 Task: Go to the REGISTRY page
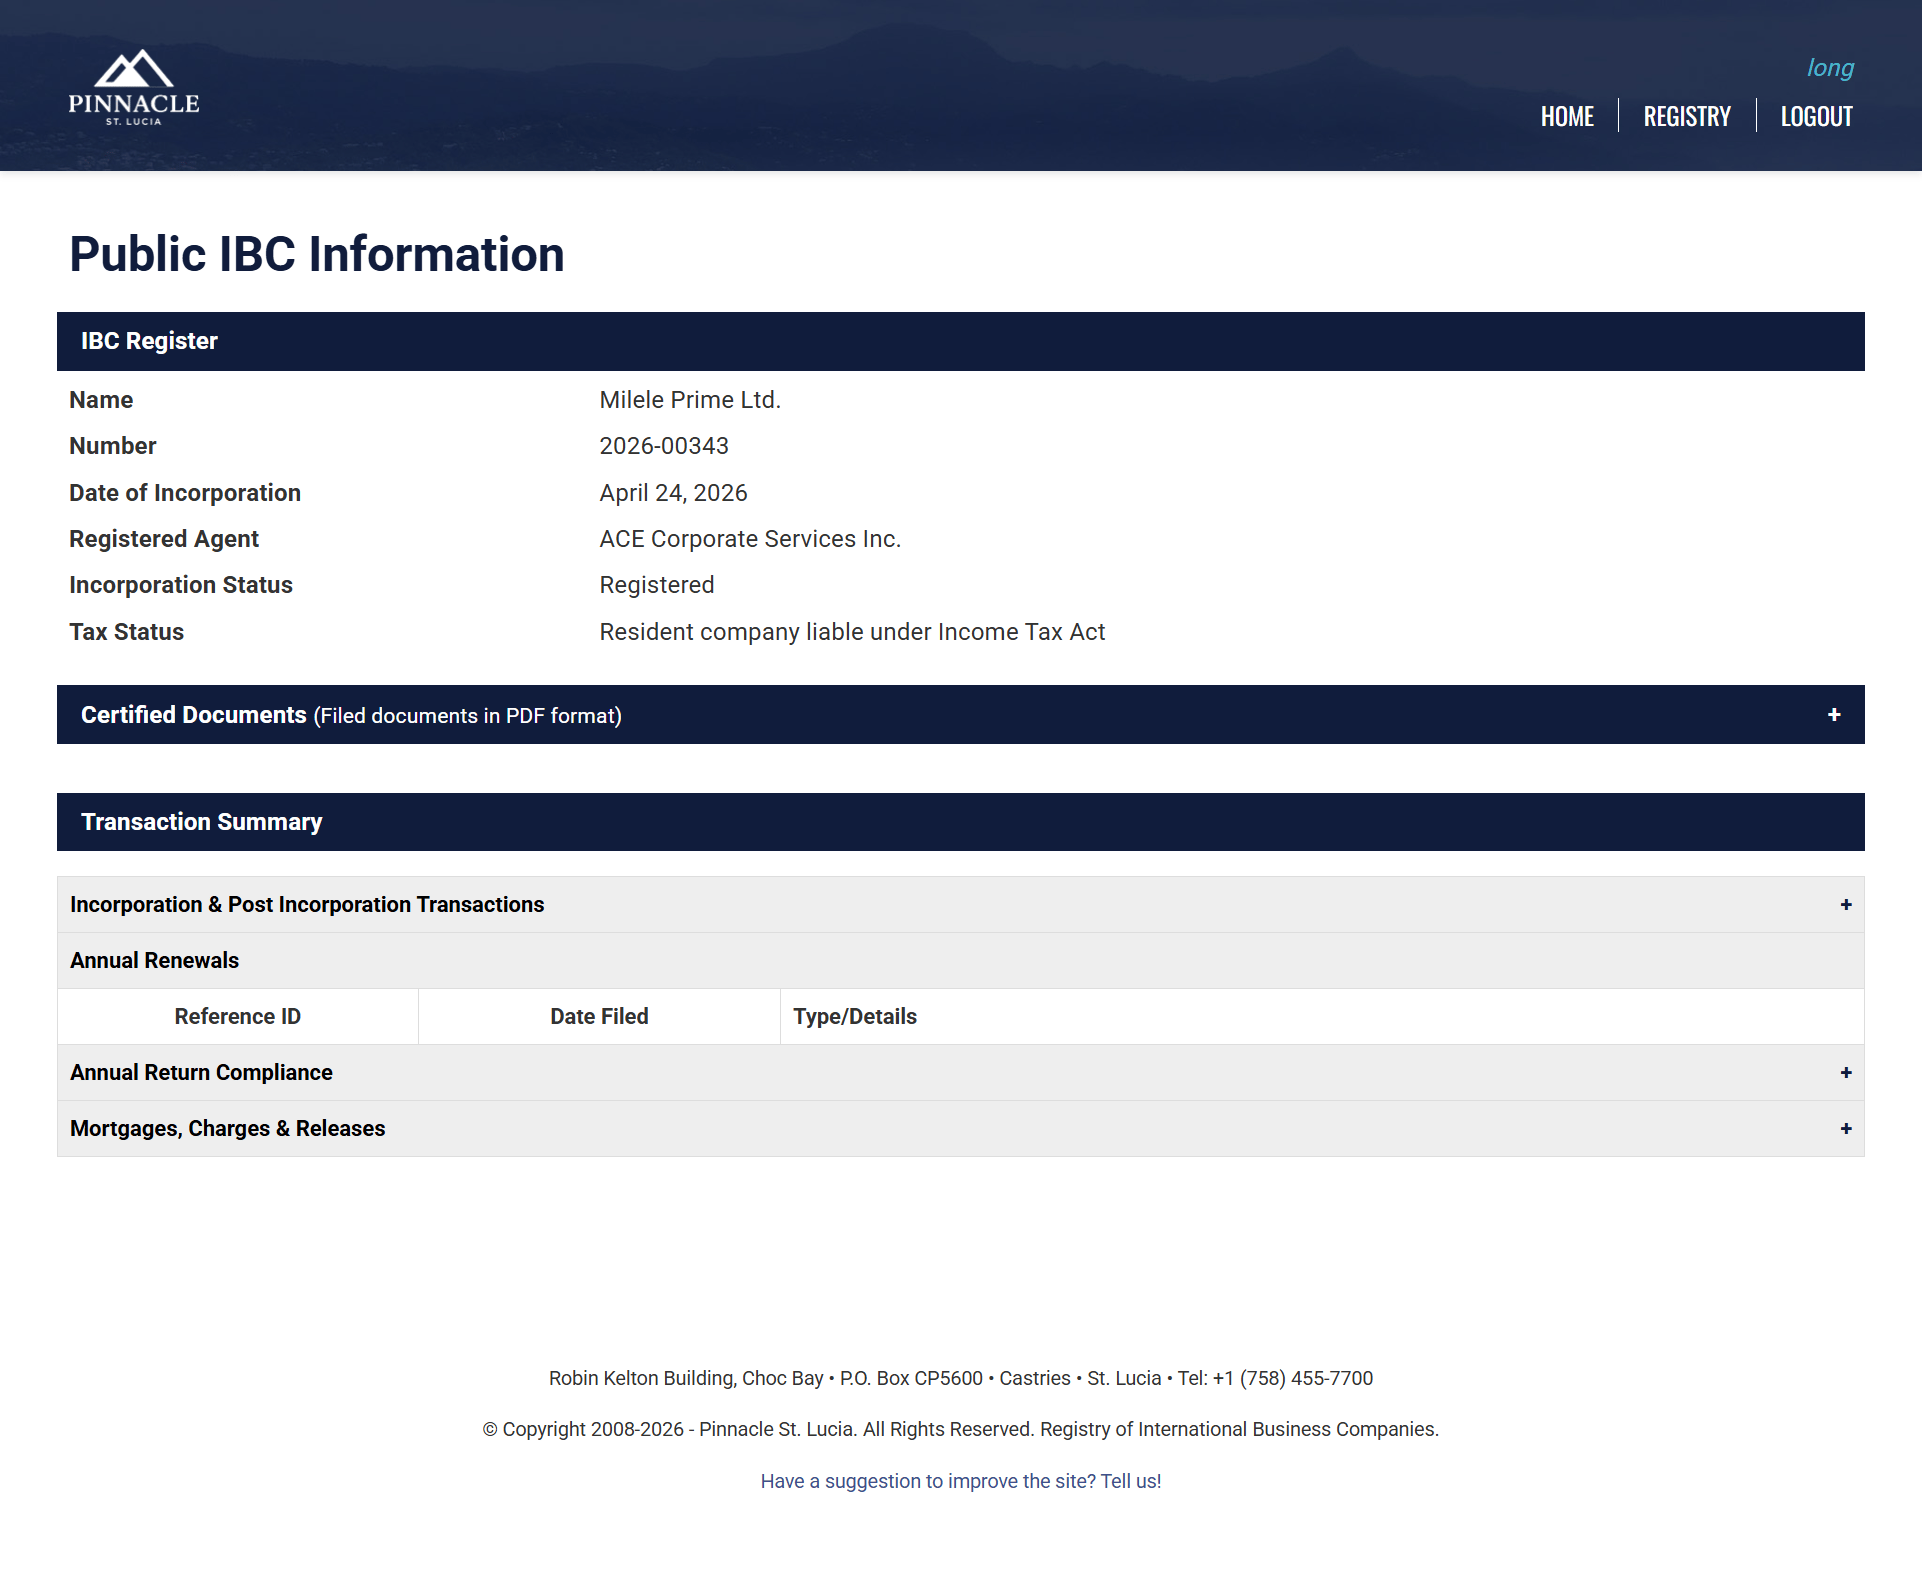point(1687,117)
